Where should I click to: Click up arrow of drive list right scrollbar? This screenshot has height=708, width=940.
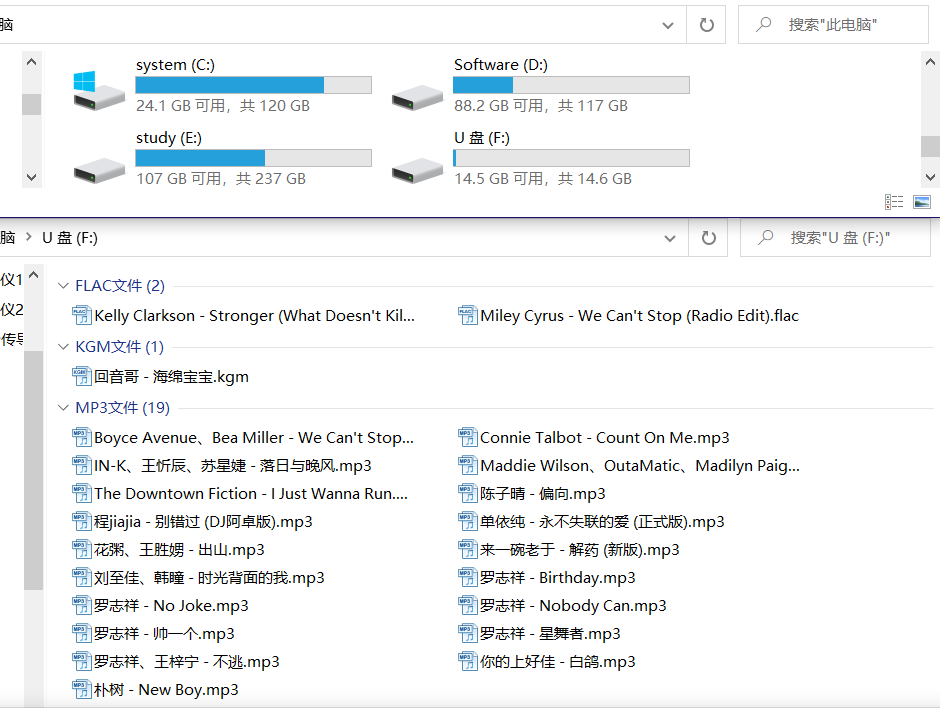click(x=930, y=62)
